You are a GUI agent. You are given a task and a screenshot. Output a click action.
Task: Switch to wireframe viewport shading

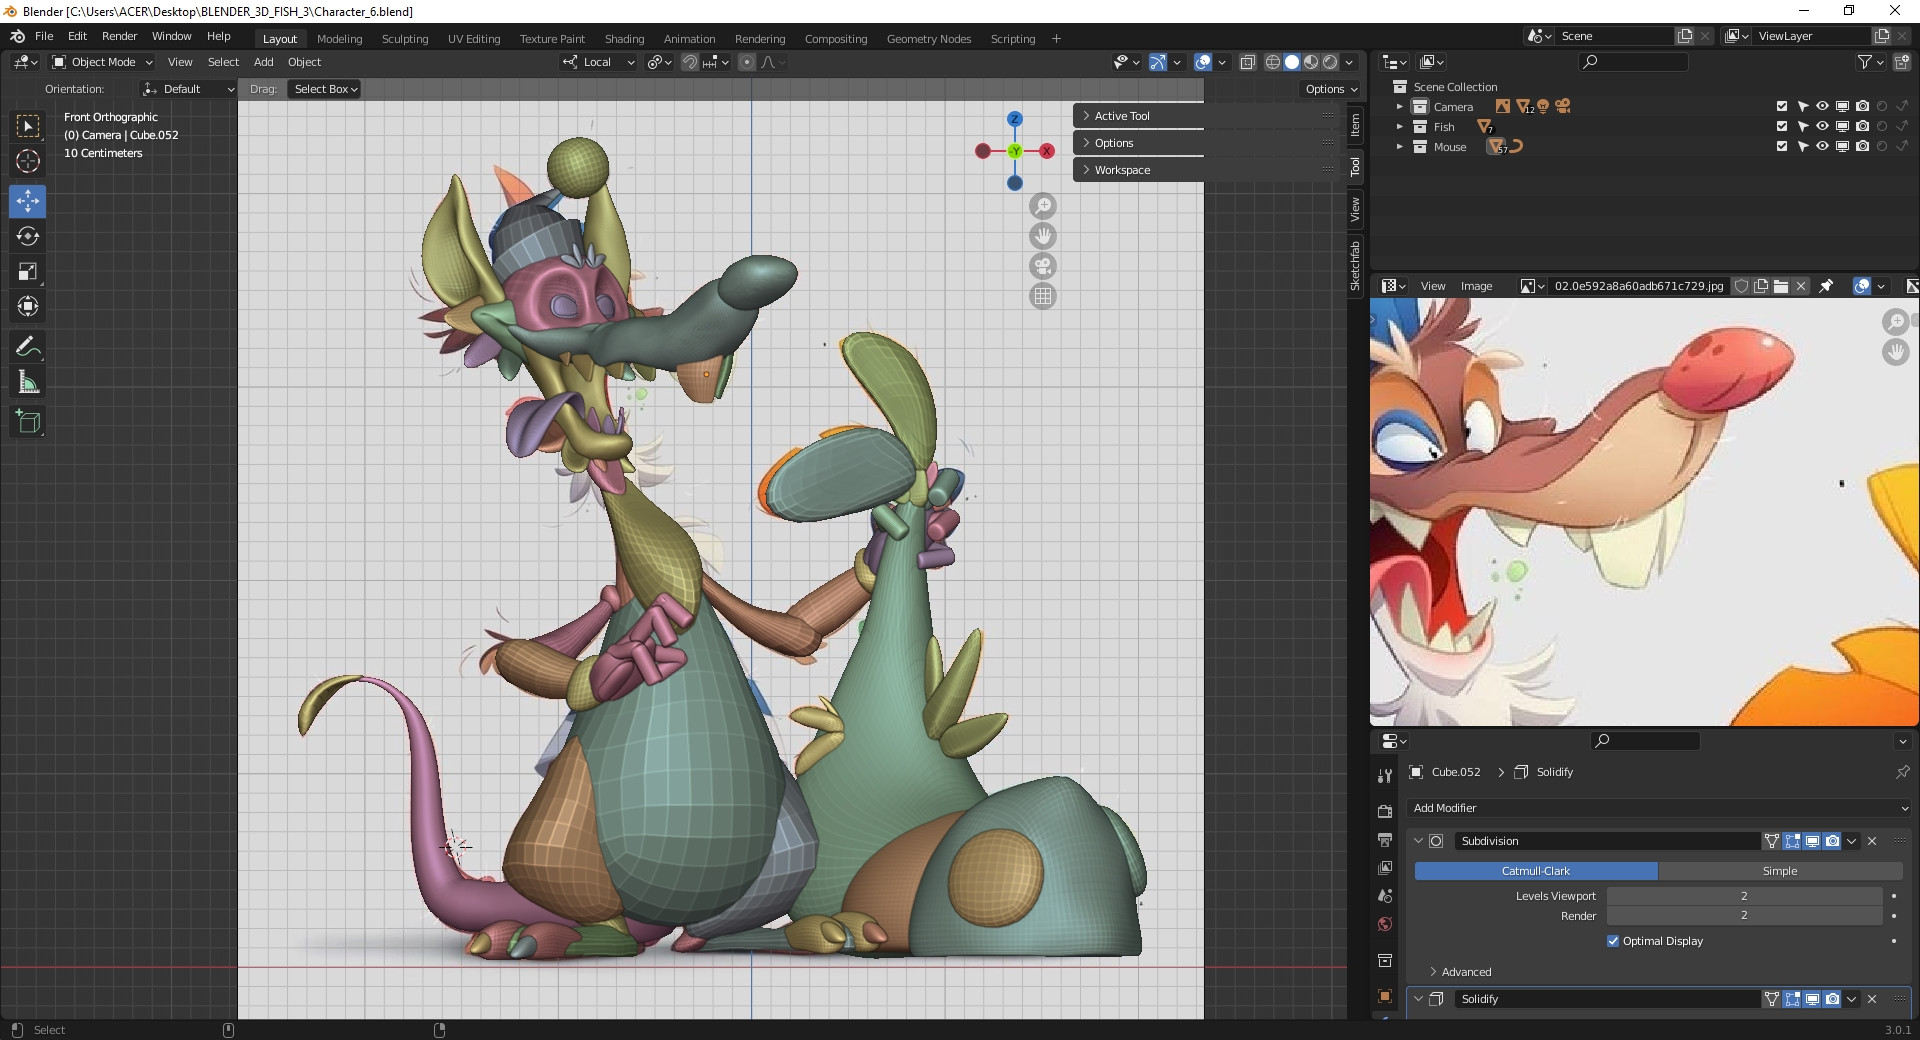tap(1273, 62)
